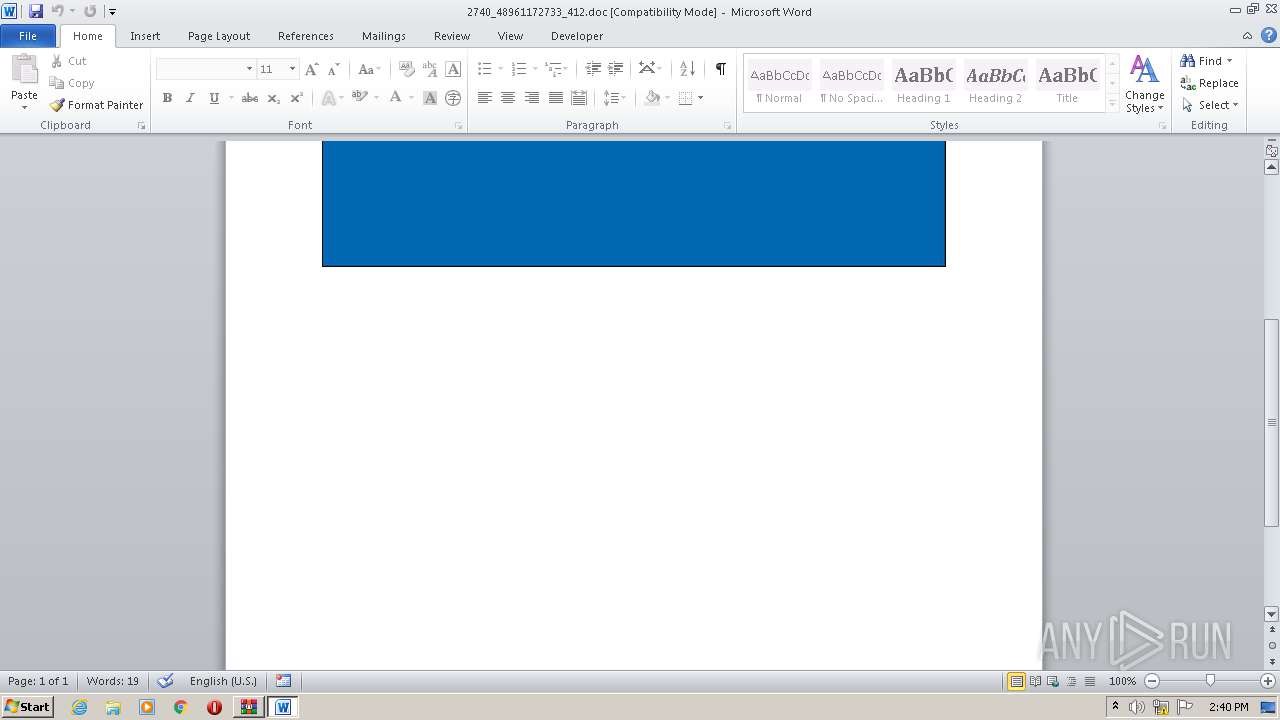
Task: Click the Words: 19 status entry
Action: 113,681
